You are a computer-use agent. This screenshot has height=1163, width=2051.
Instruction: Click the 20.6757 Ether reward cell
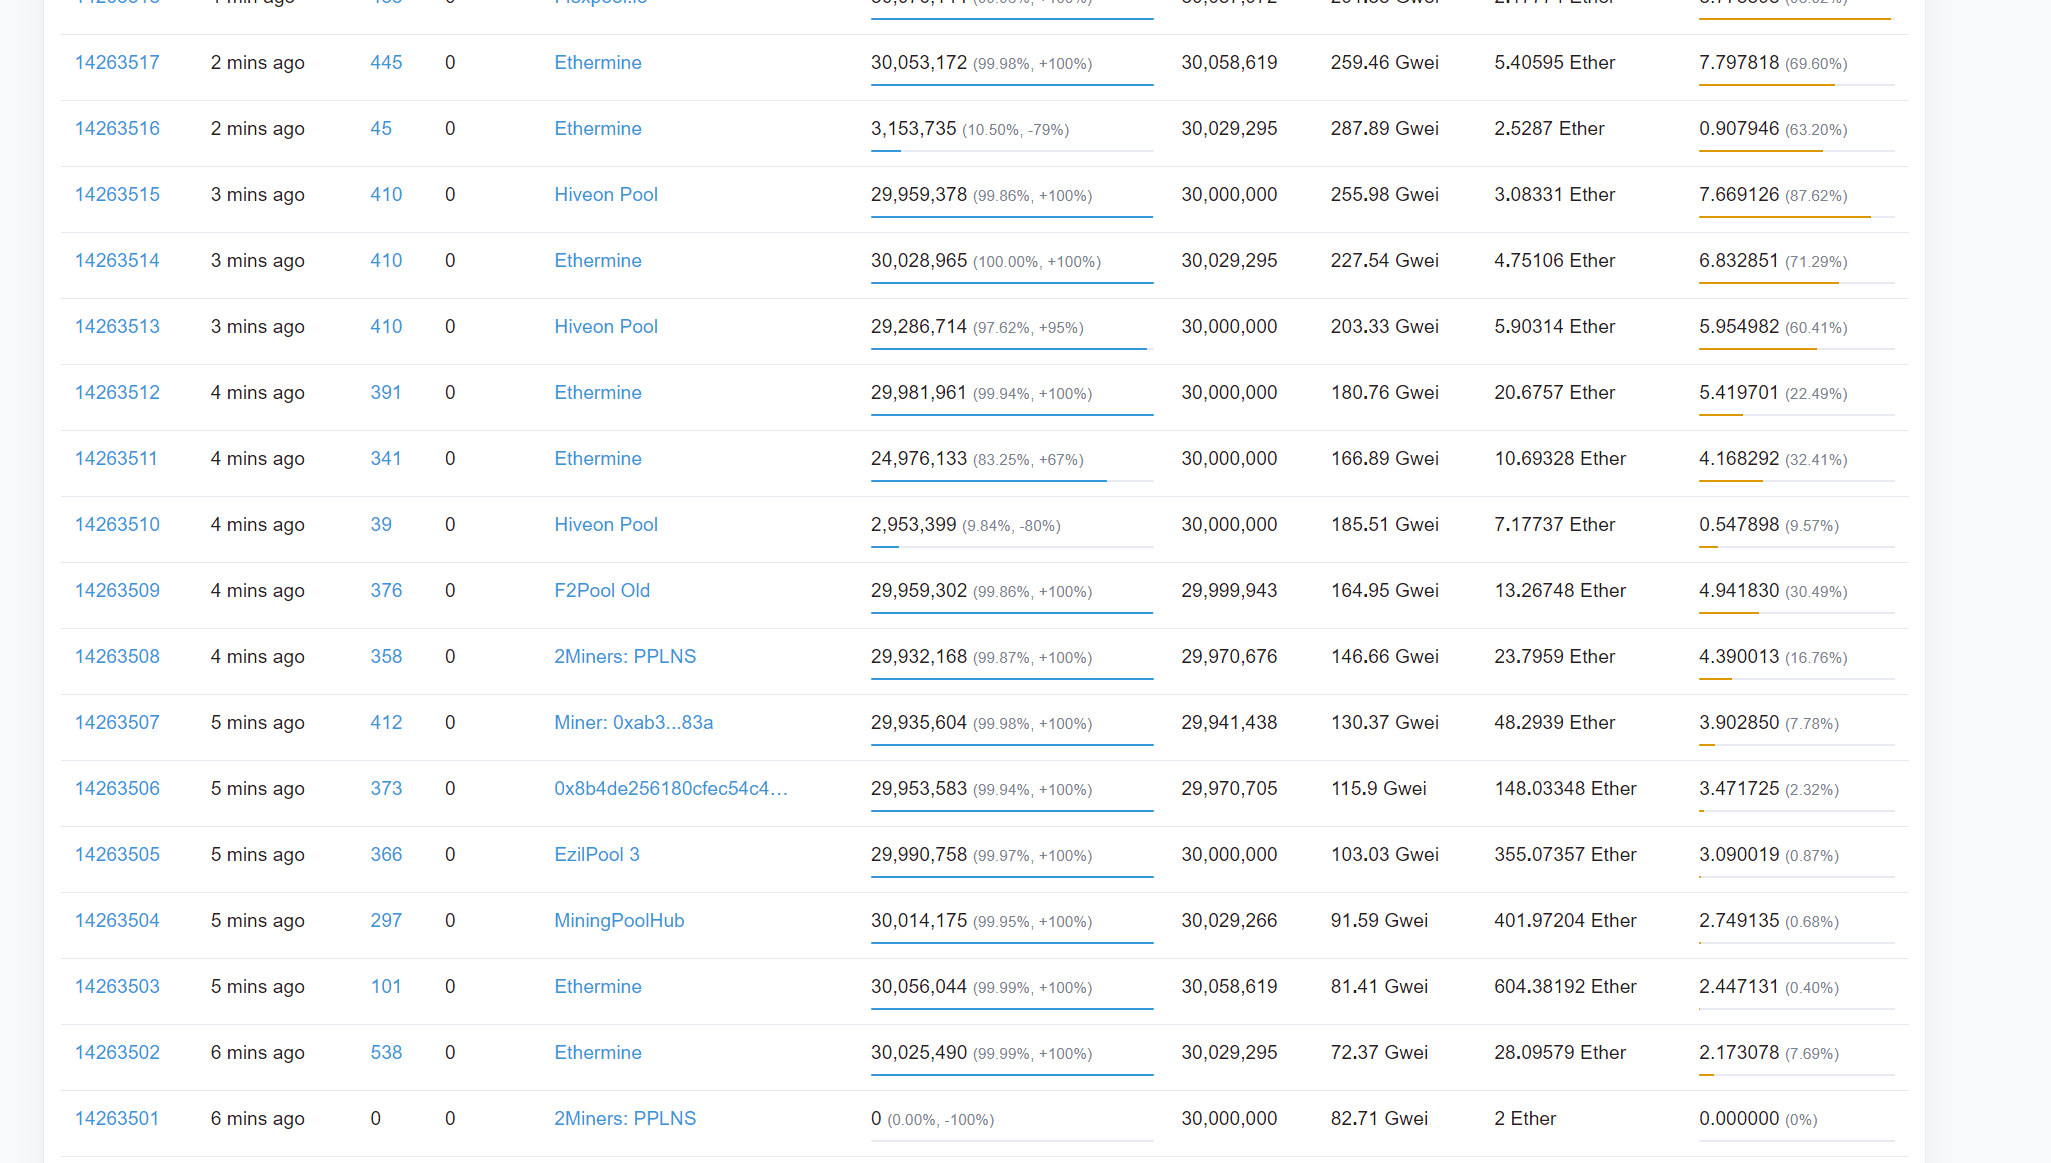[x=1554, y=393]
